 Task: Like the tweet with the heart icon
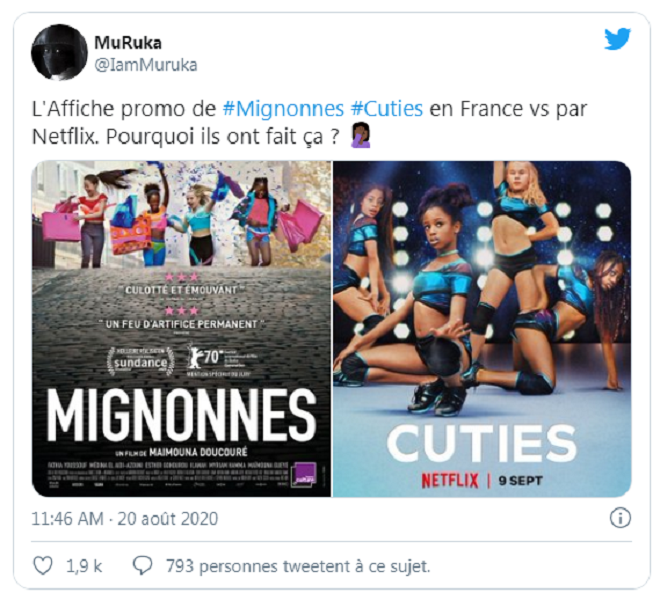pos(43,565)
